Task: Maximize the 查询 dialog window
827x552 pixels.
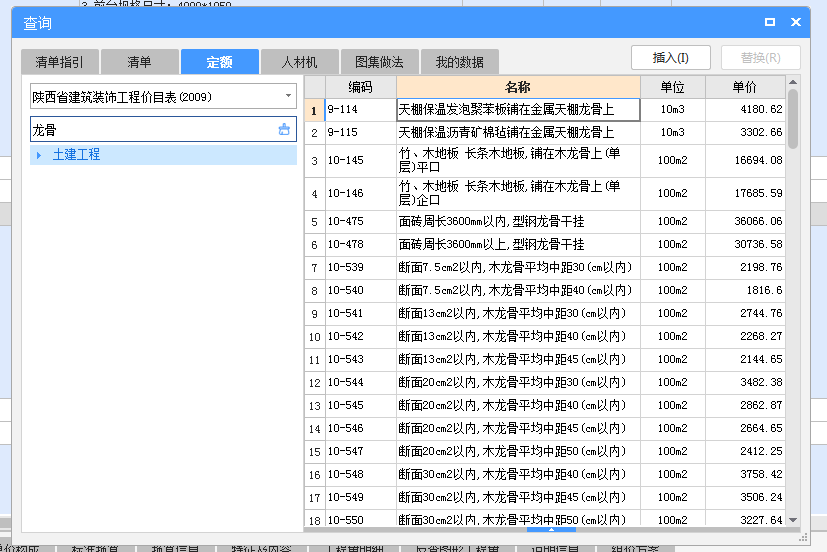Action: point(770,22)
